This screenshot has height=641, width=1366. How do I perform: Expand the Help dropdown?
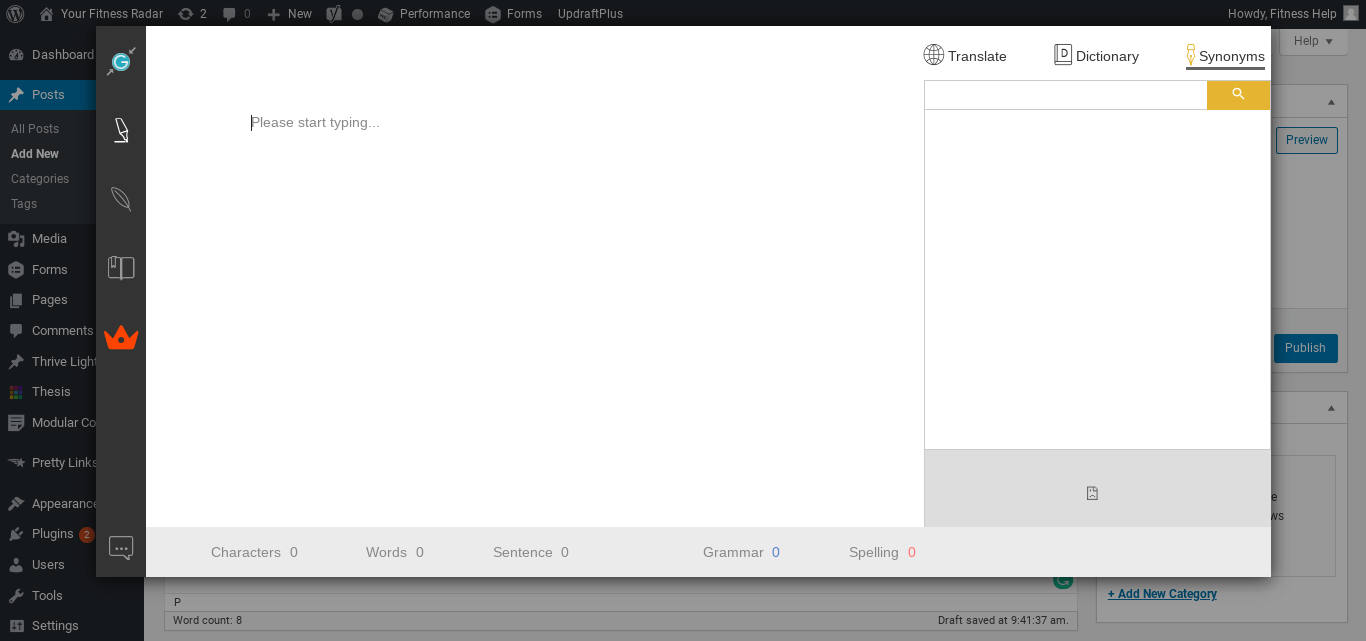click(1313, 41)
